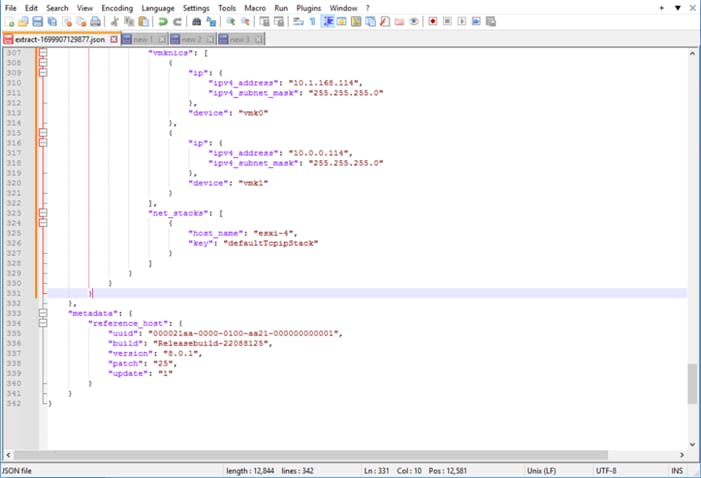Screen dimensions: 701x478
Task: Click Unix (LF) in status bar
Action: point(541,470)
